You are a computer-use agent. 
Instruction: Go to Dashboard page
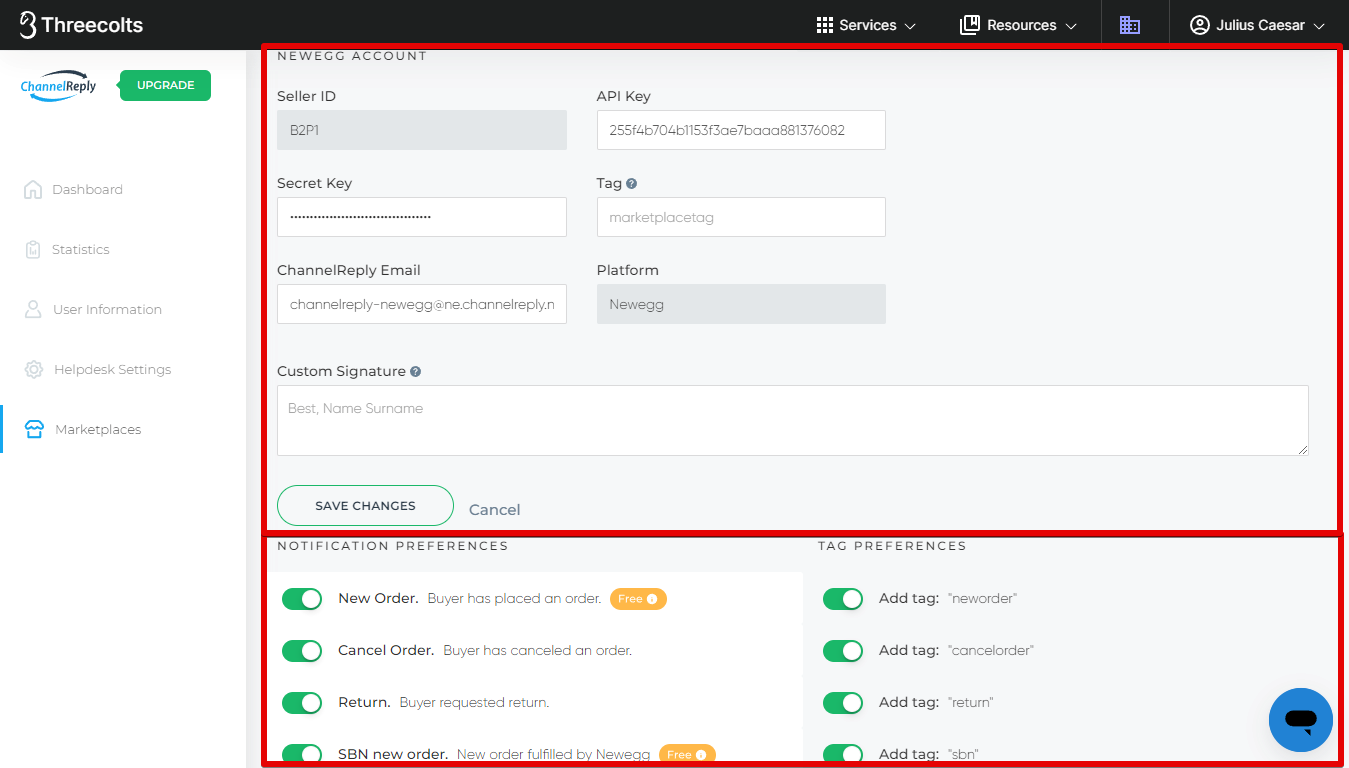(x=74, y=189)
